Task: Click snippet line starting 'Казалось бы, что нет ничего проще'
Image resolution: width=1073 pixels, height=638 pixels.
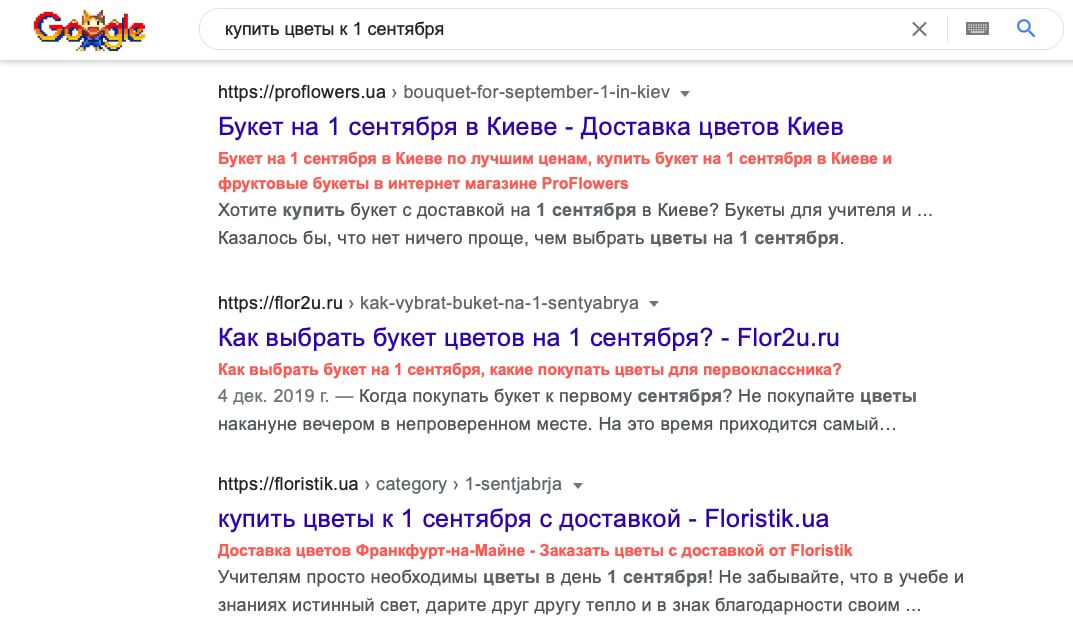Action: pos(530,238)
